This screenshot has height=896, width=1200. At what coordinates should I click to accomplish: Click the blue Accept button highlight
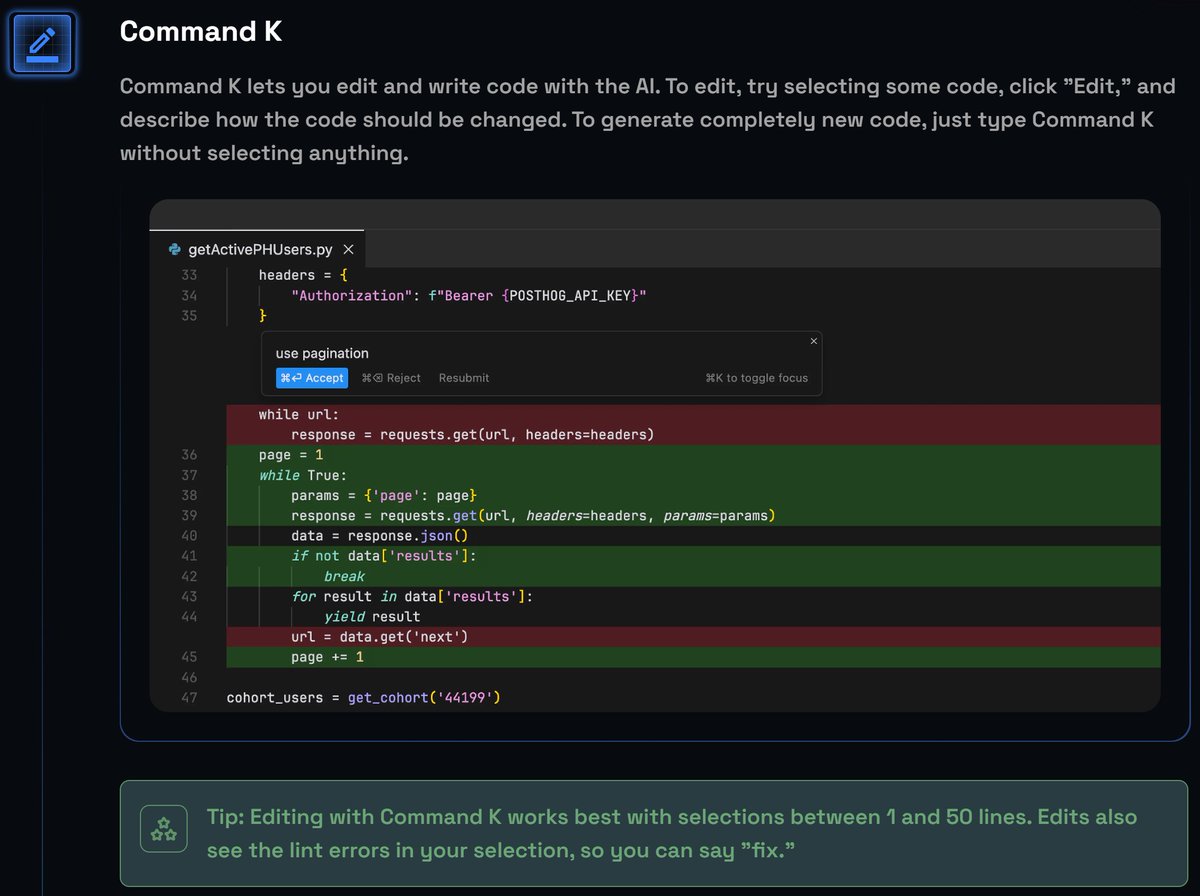311,378
